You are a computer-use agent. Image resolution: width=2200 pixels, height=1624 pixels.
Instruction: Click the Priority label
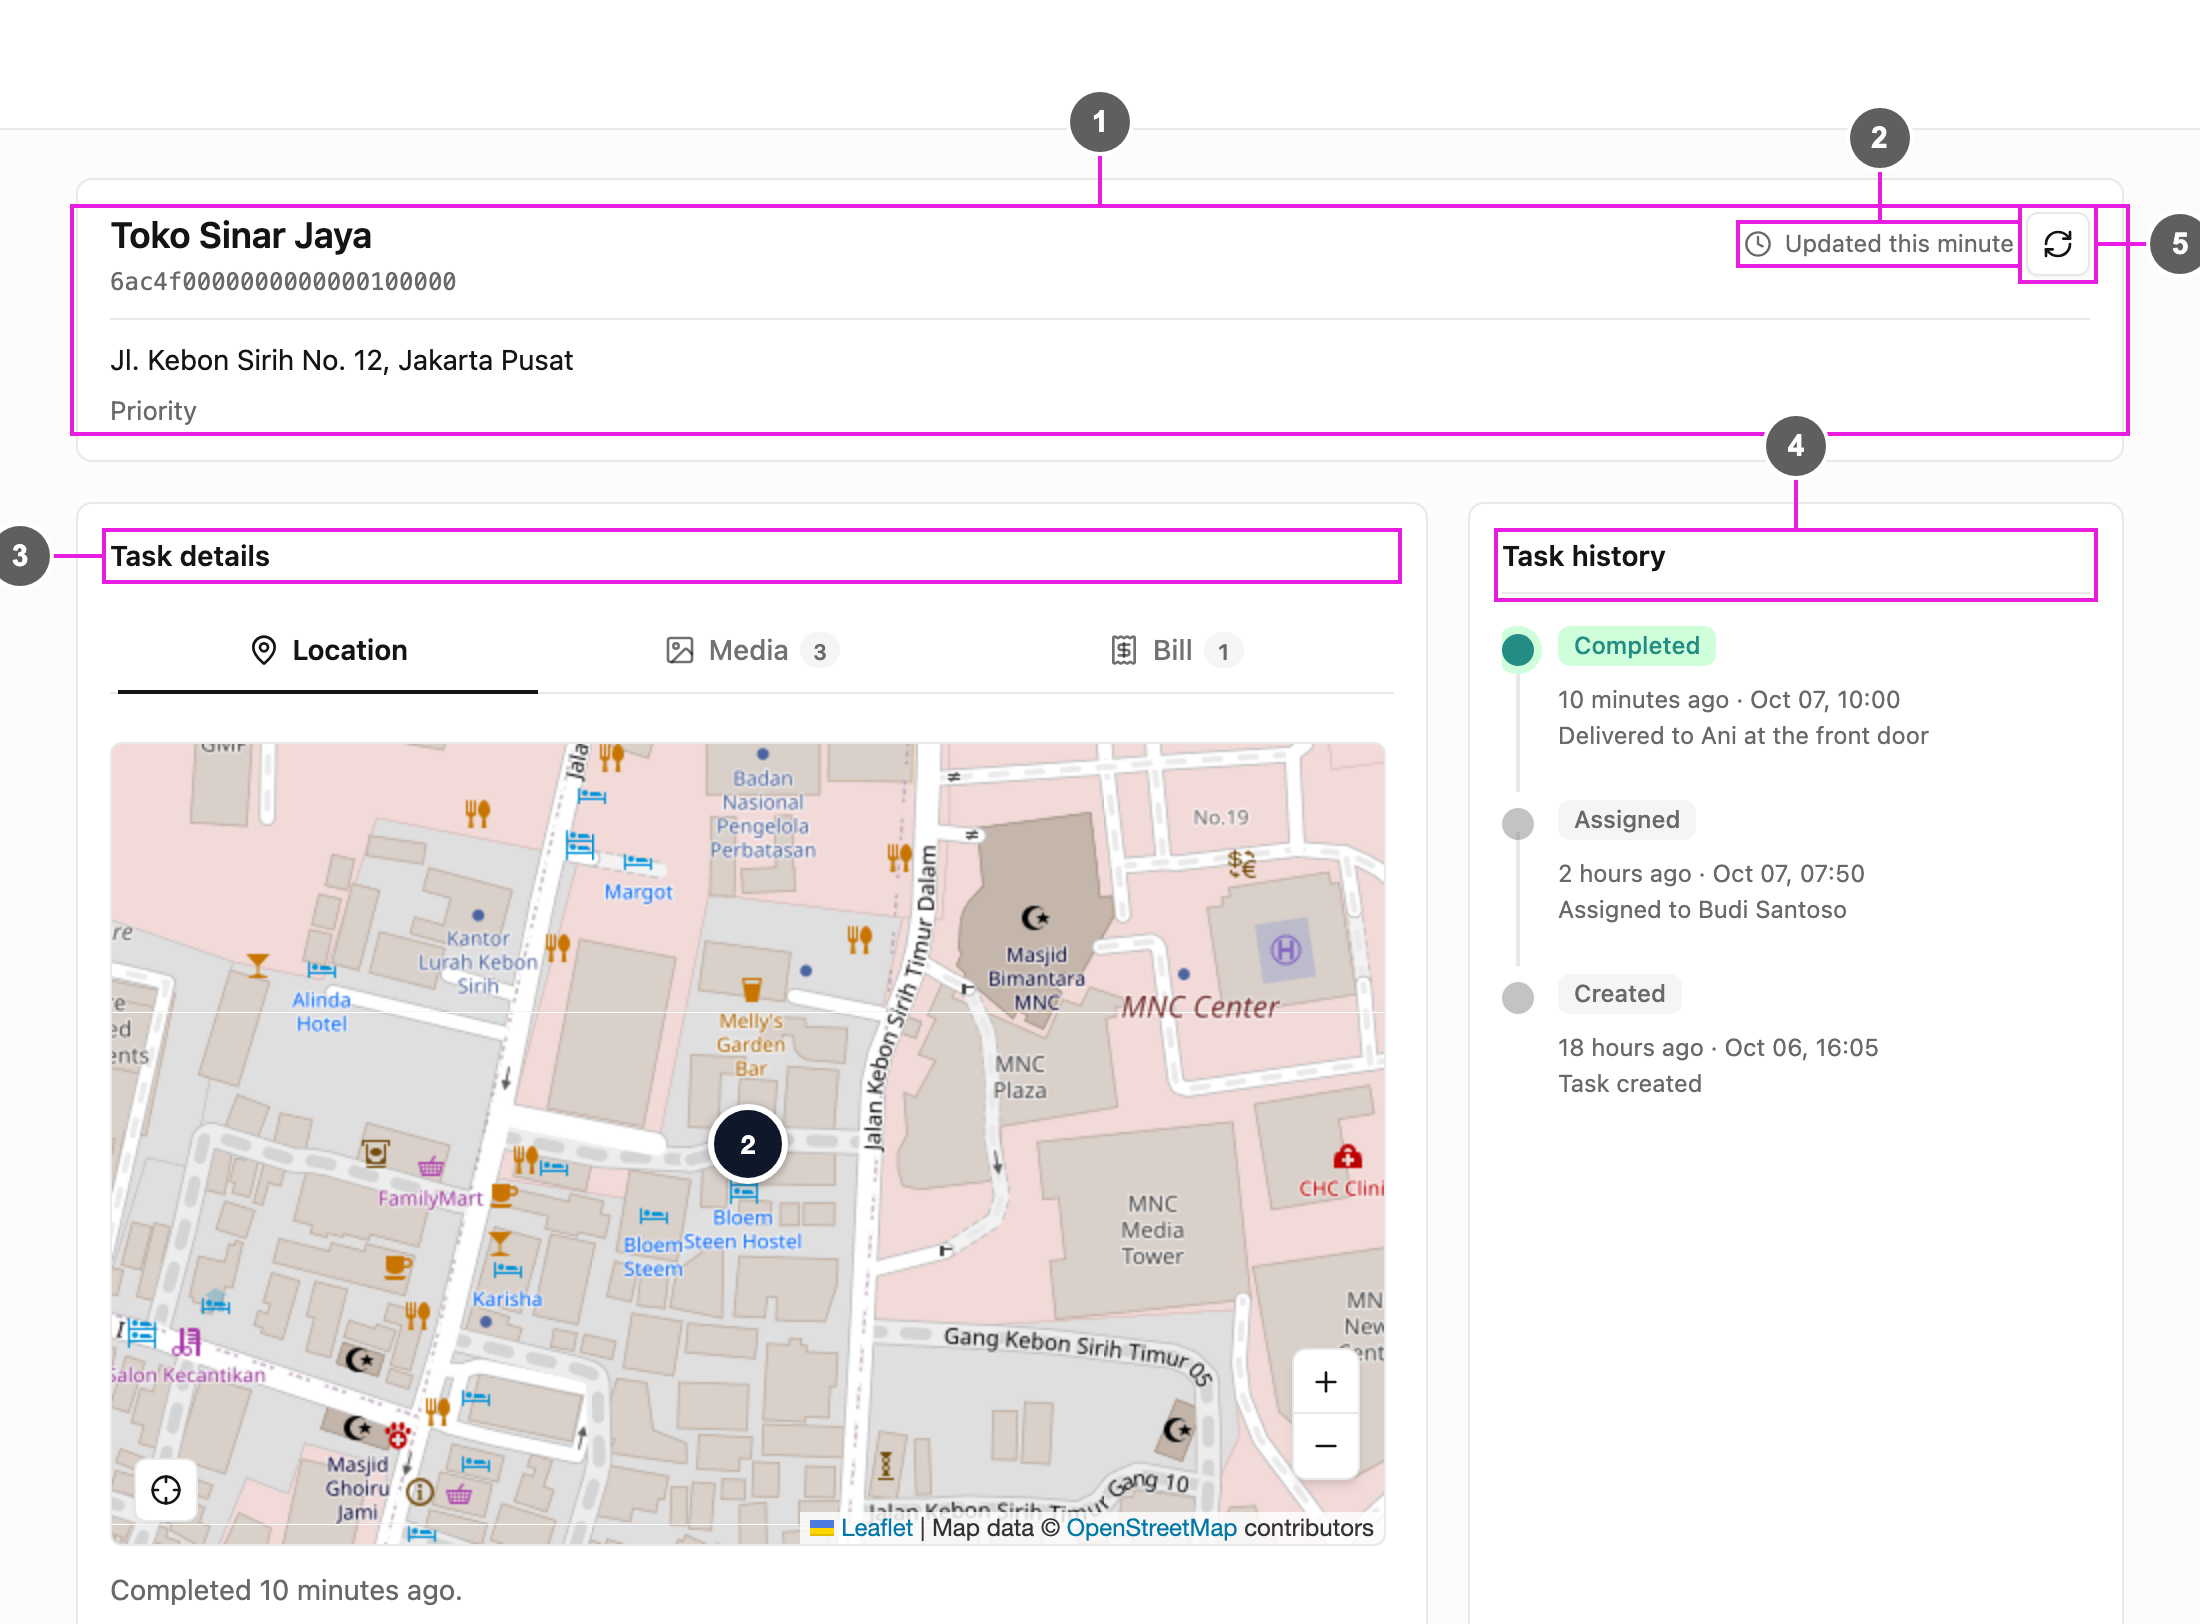153,411
